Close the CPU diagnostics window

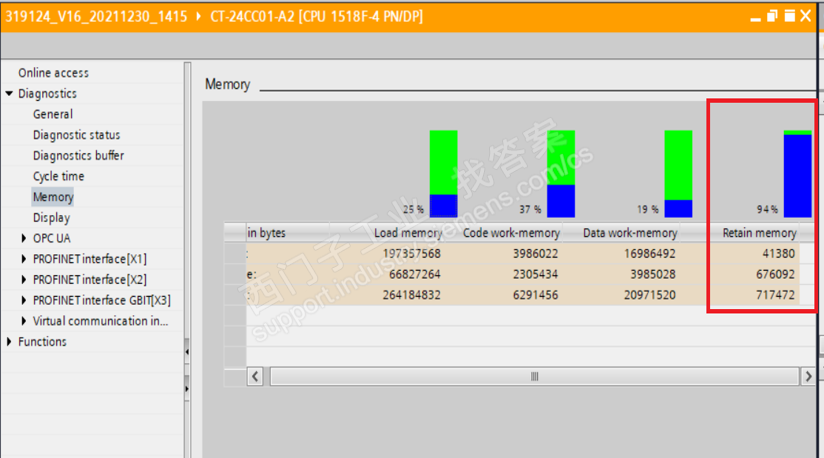[x=806, y=16]
